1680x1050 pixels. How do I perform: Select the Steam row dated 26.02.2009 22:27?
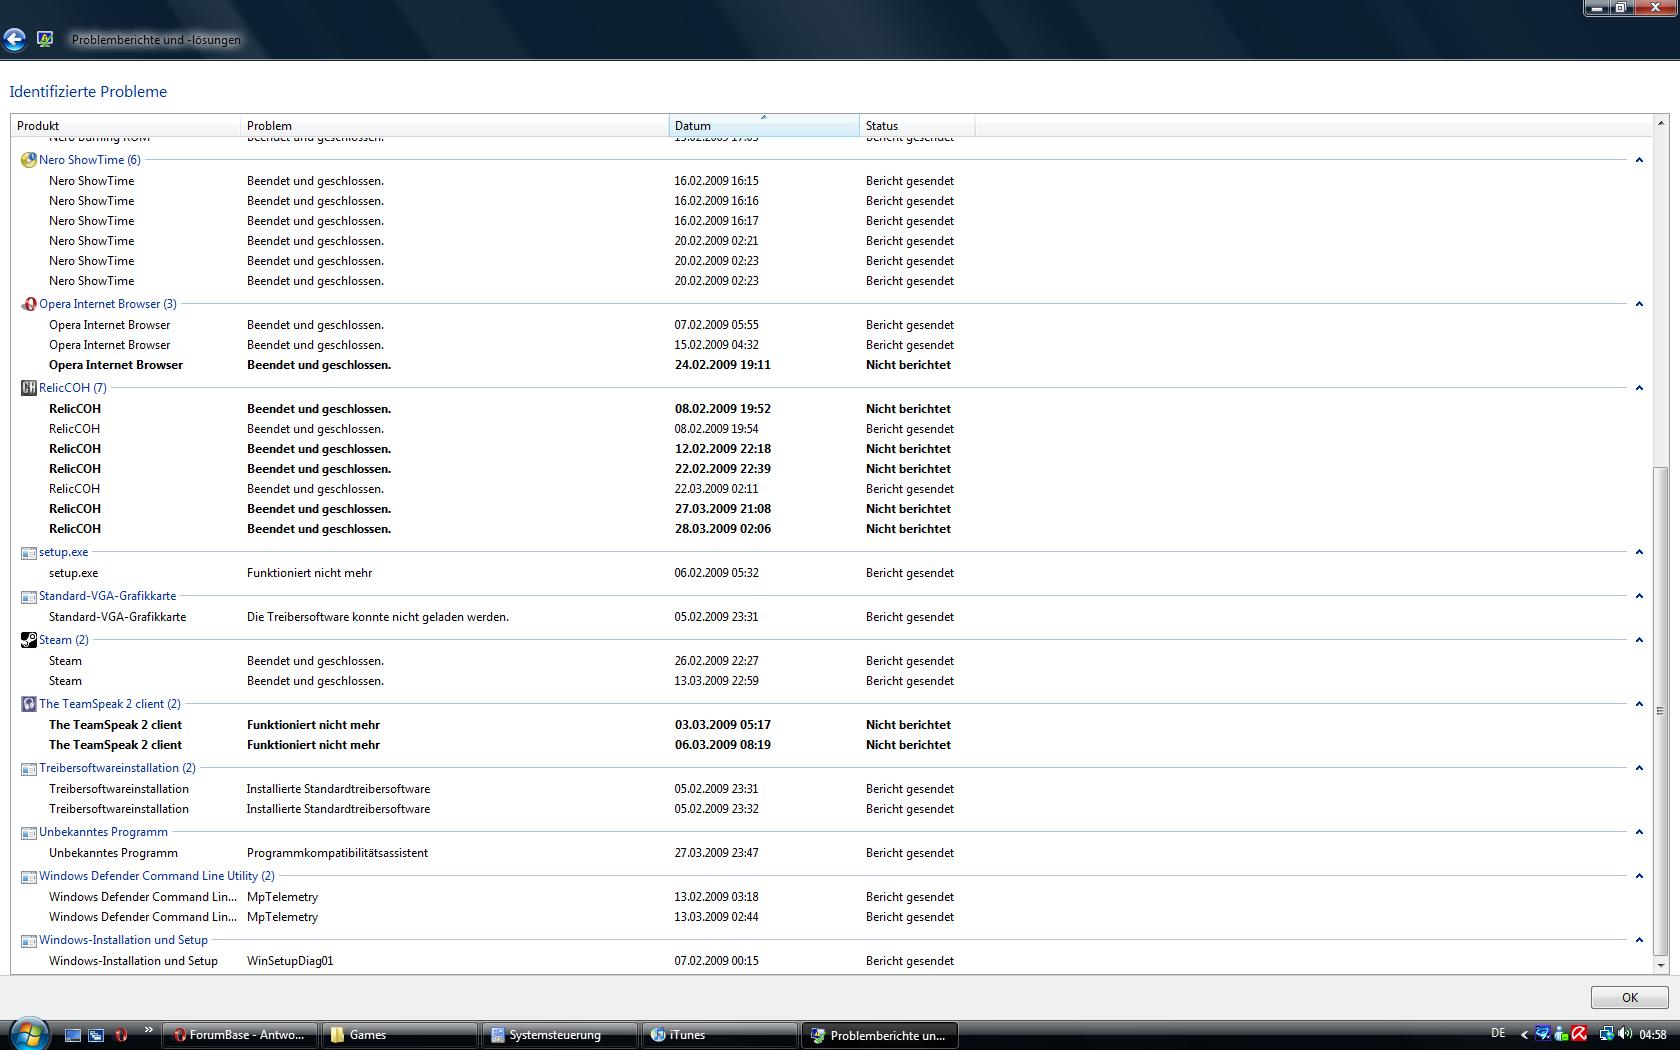[x=832, y=661]
